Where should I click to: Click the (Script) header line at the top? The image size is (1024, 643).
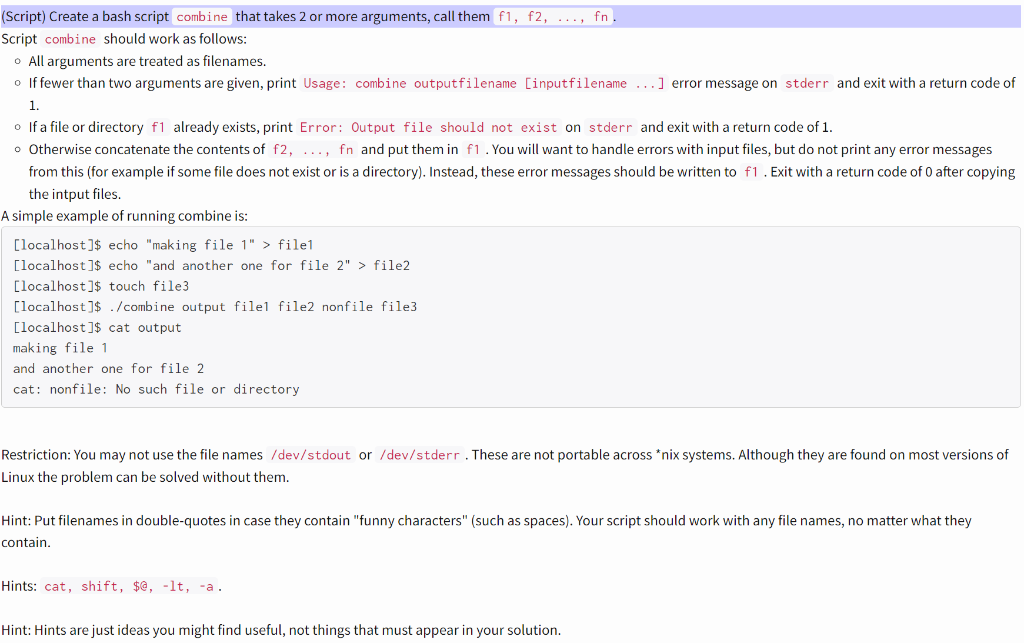[60, 16]
